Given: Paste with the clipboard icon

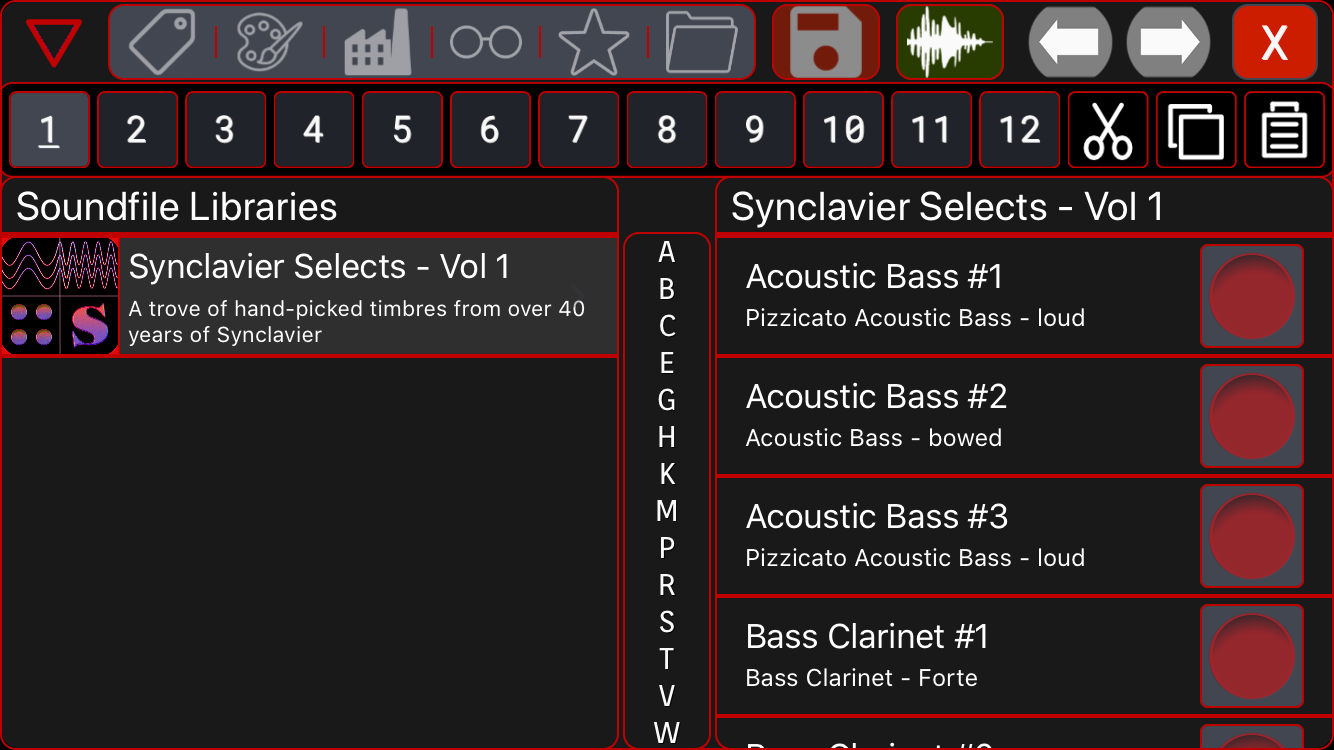Looking at the screenshot, I should pyautogui.click(x=1284, y=130).
